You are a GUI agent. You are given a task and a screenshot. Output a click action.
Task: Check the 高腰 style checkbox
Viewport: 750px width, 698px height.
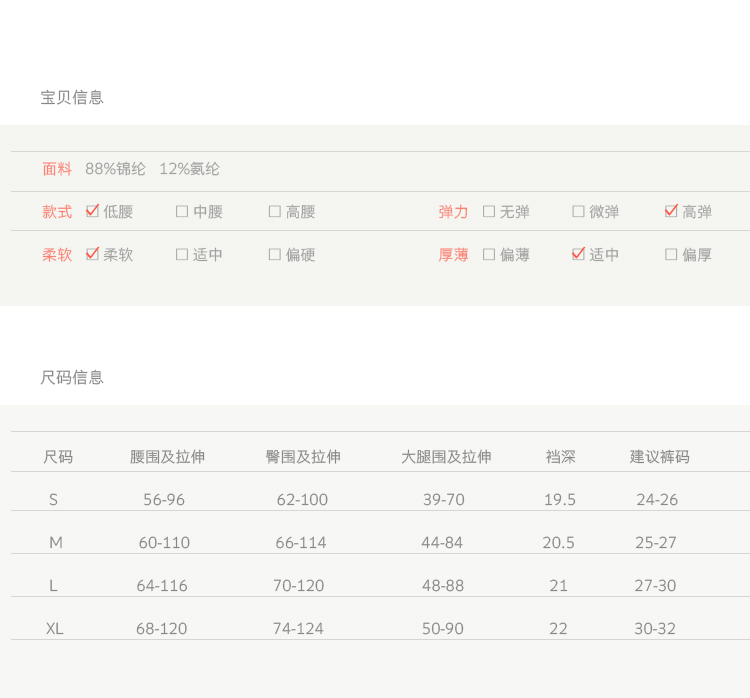click(275, 212)
